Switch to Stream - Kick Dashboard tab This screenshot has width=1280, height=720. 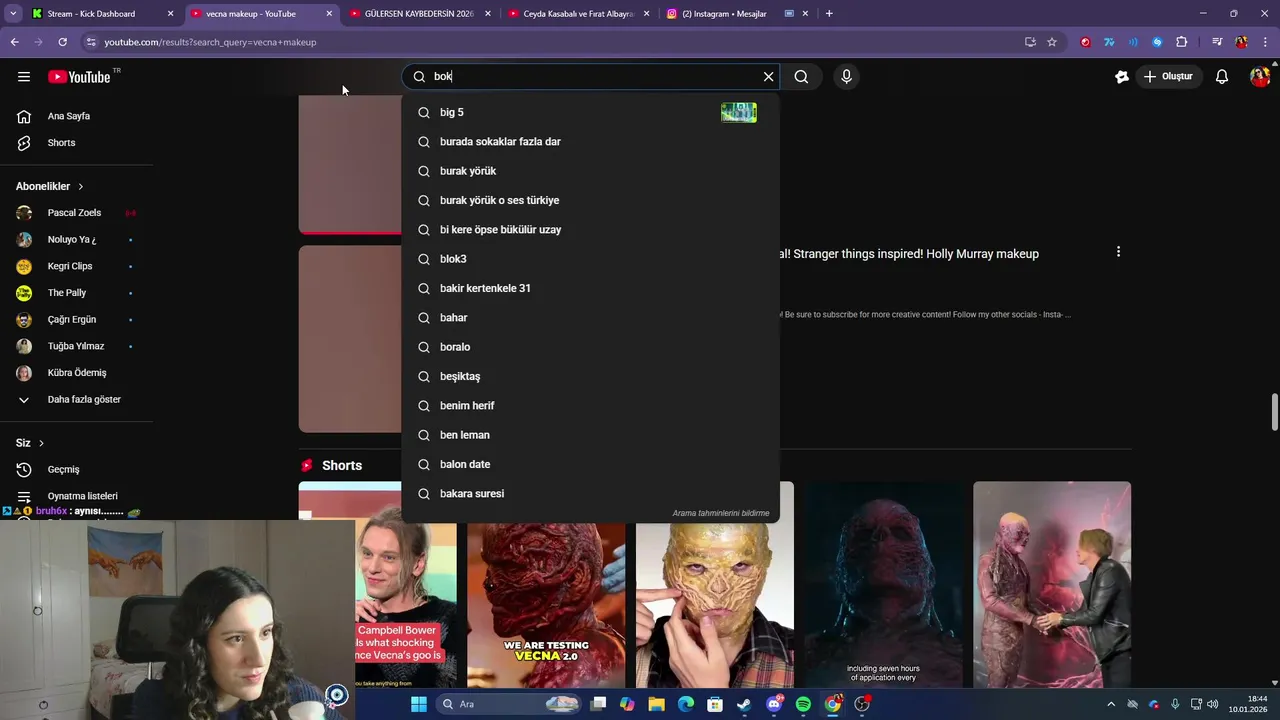click(101, 14)
